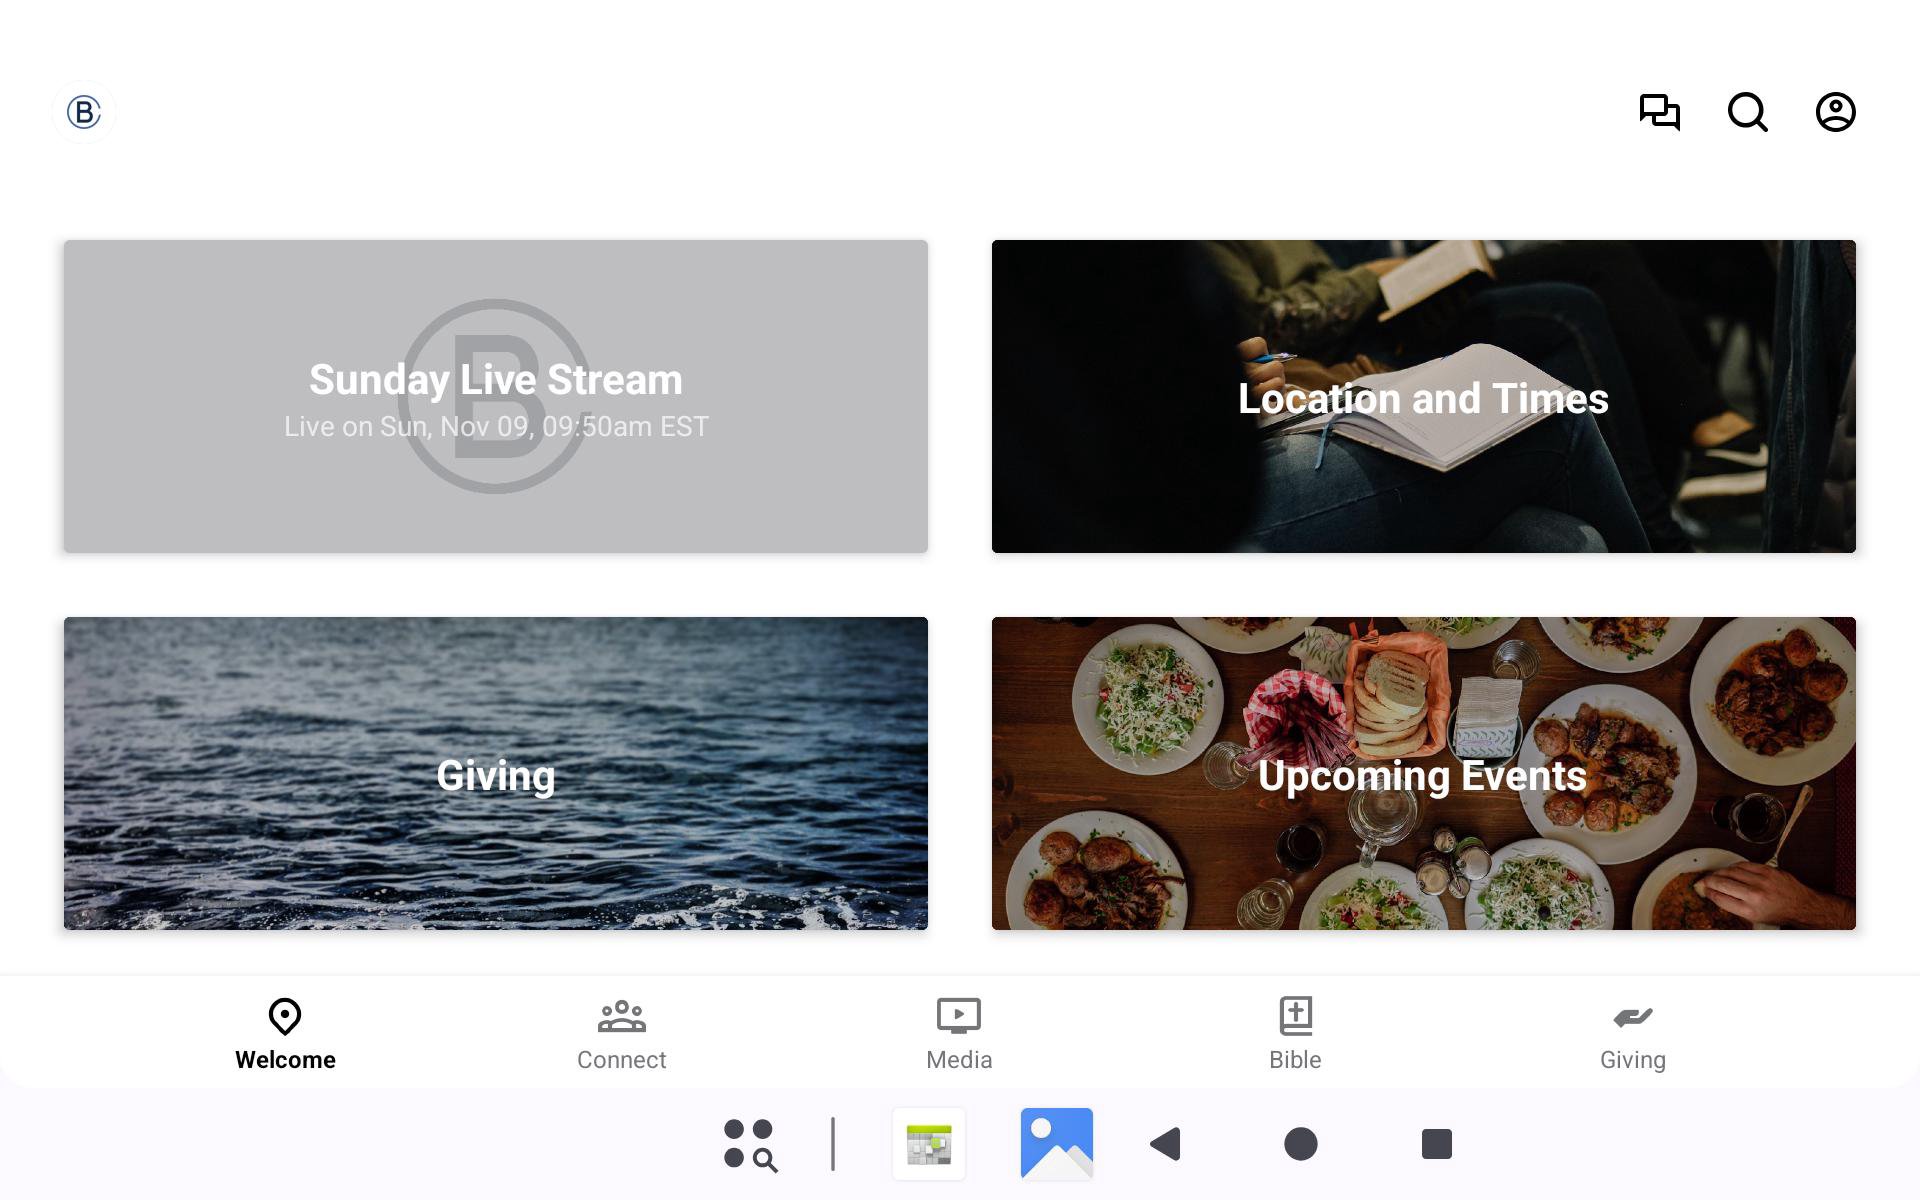Open the Giving ocean image card
Screen dimensions: 1920x1200
pos(496,773)
